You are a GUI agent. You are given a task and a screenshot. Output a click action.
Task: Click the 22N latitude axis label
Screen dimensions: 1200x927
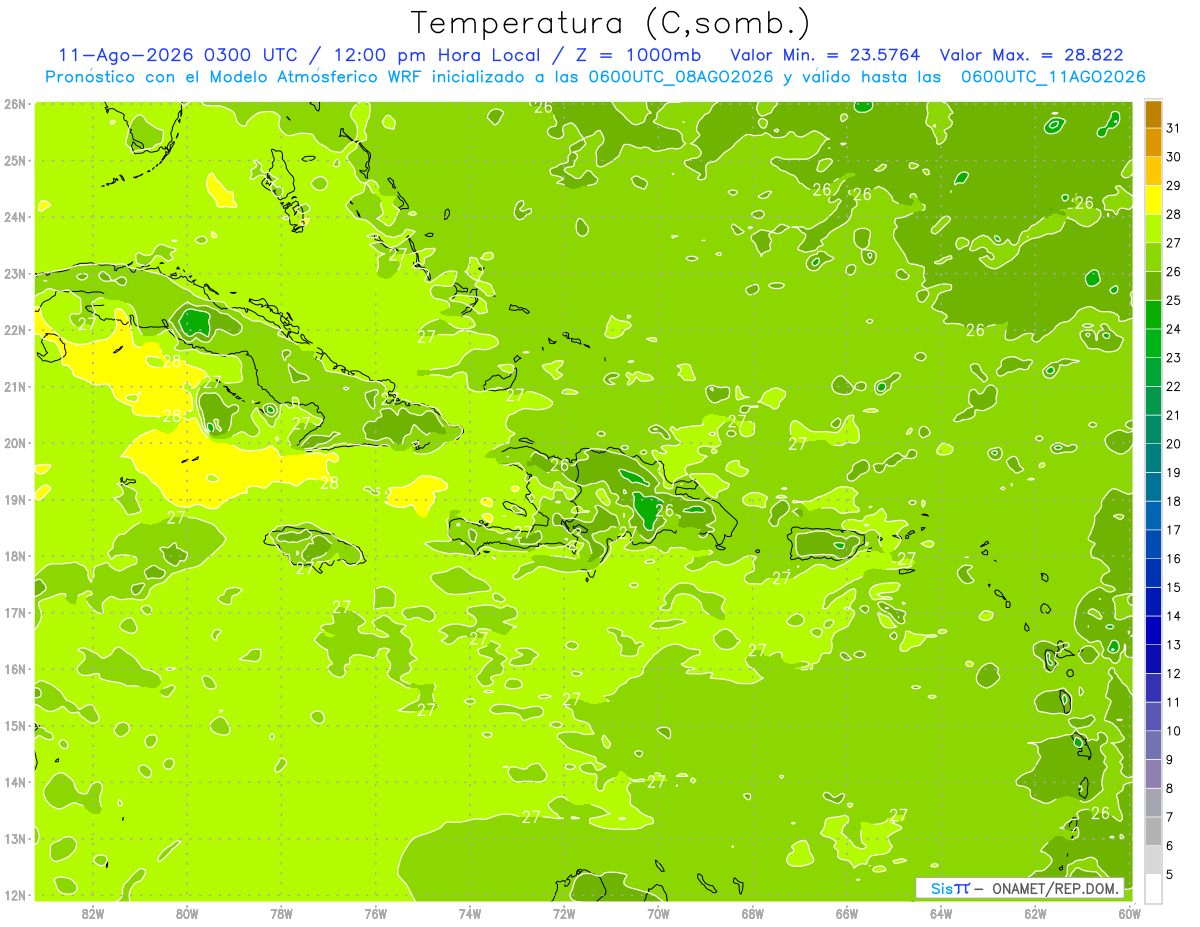15,329
